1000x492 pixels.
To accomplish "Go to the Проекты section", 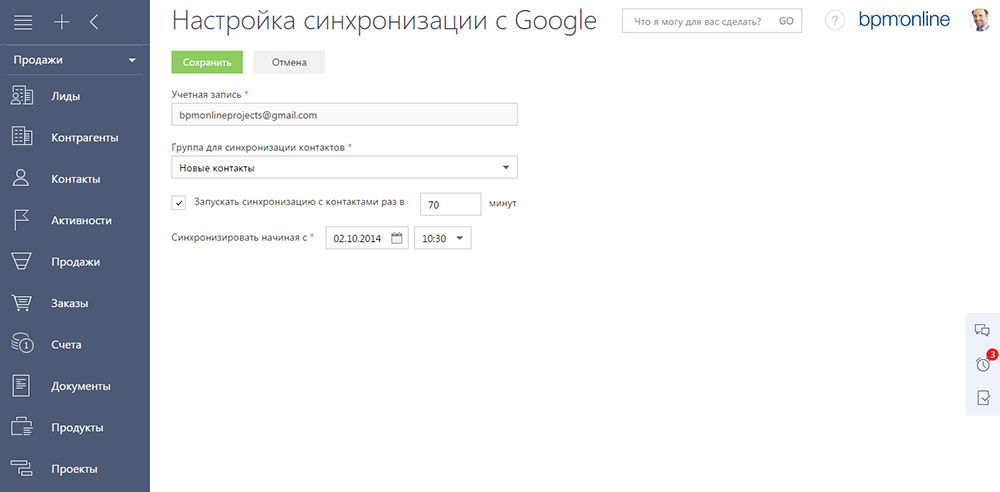I will (75, 470).
